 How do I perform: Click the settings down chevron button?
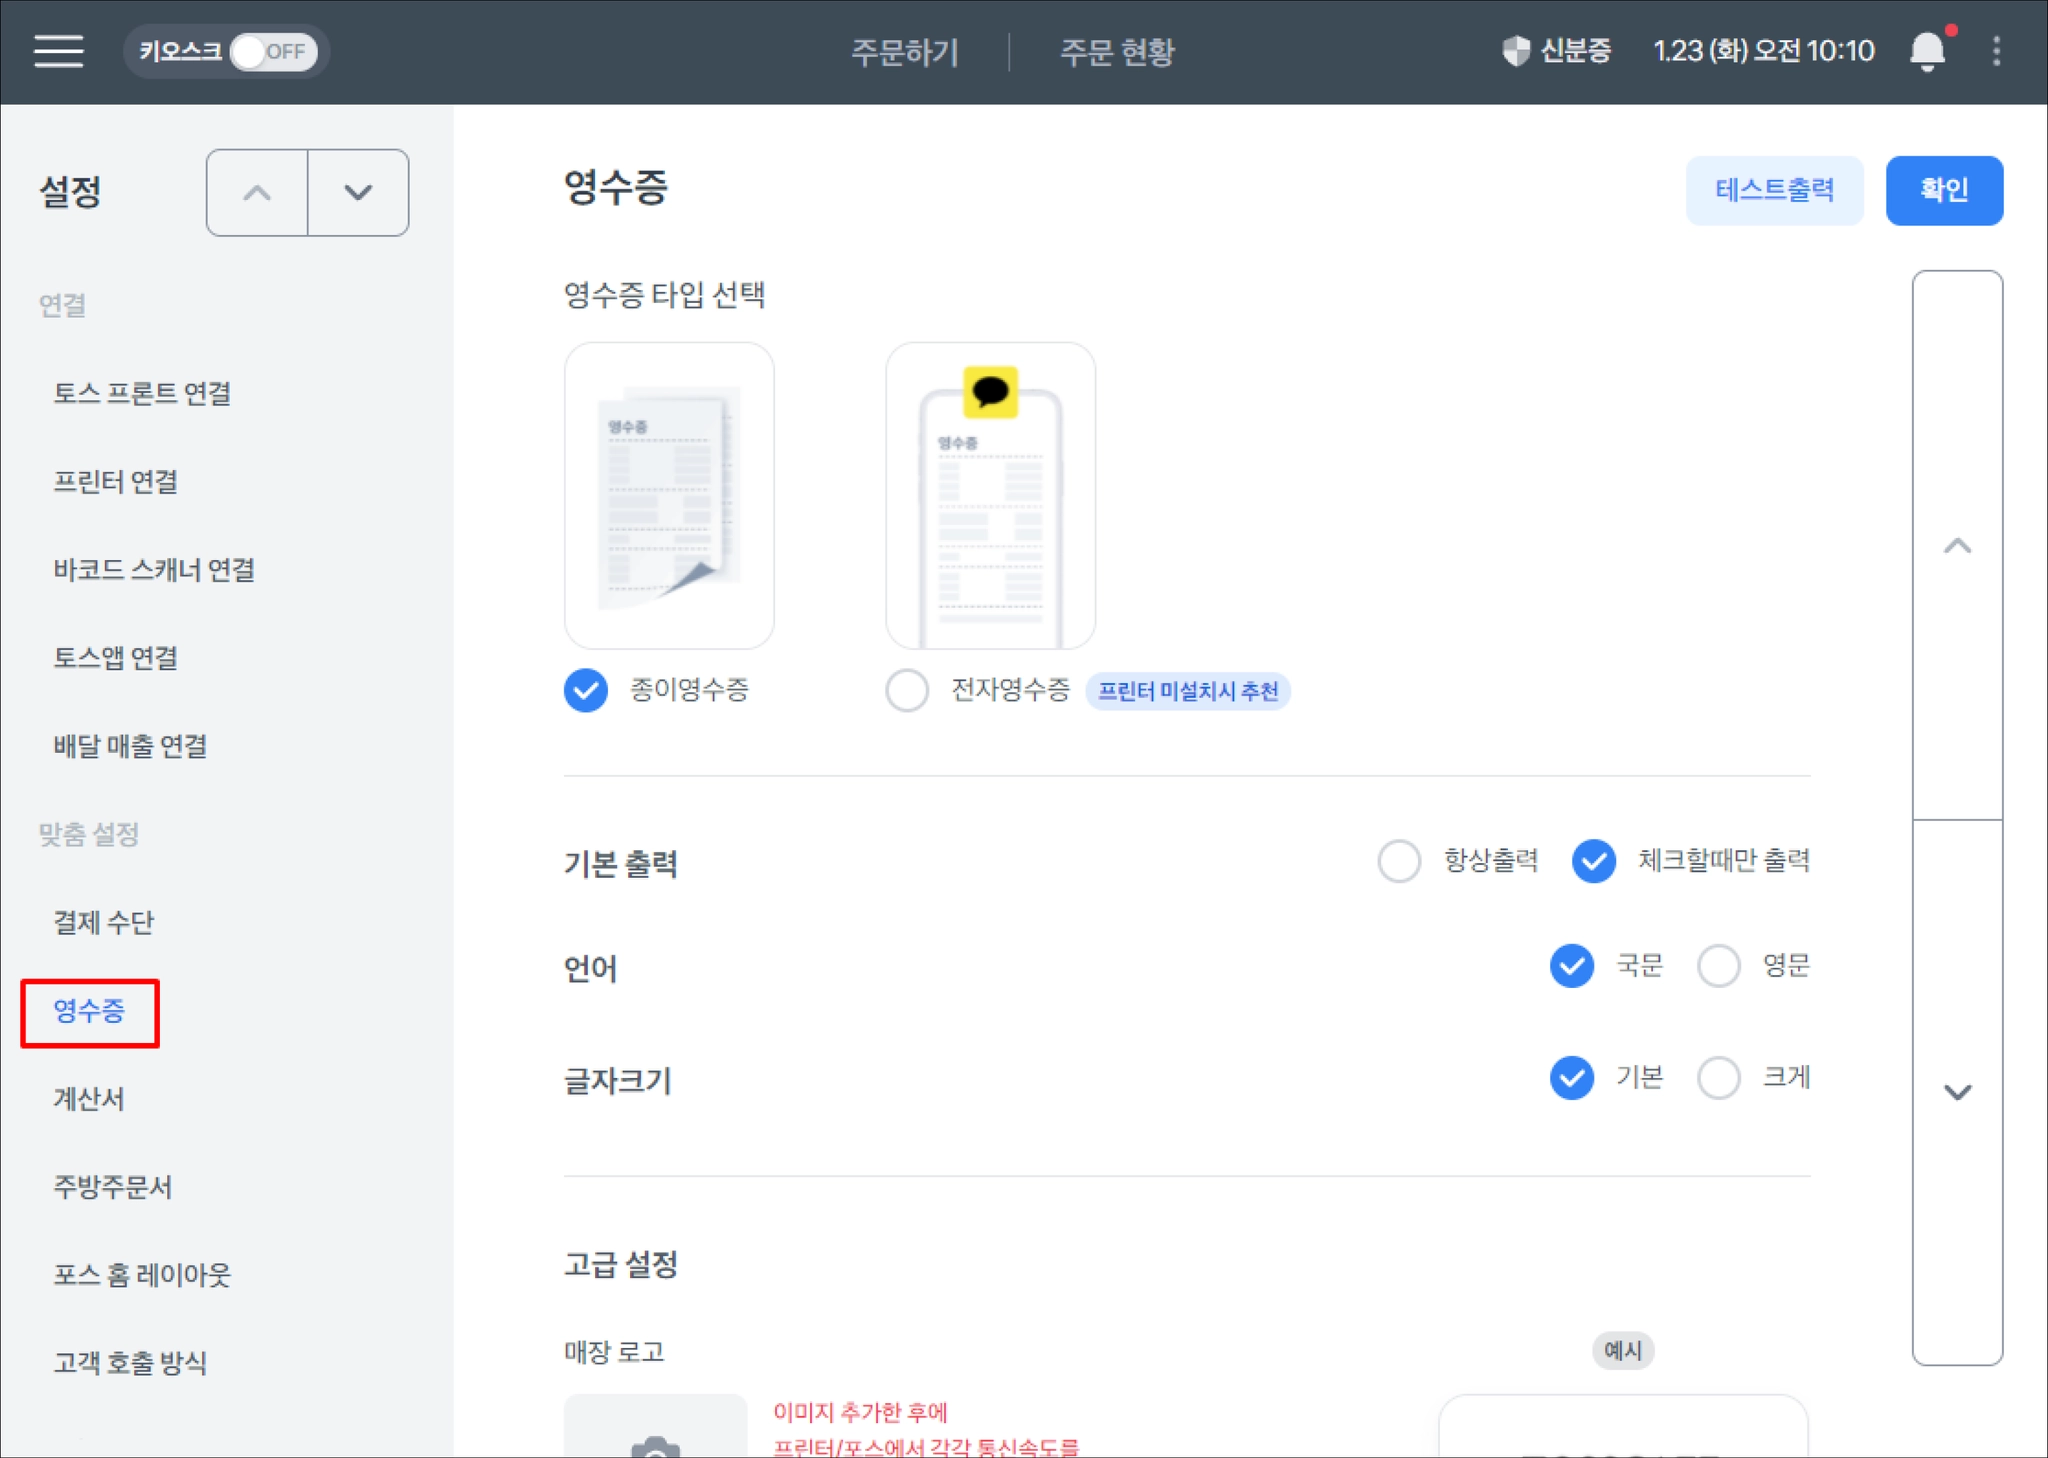[358, 193]
